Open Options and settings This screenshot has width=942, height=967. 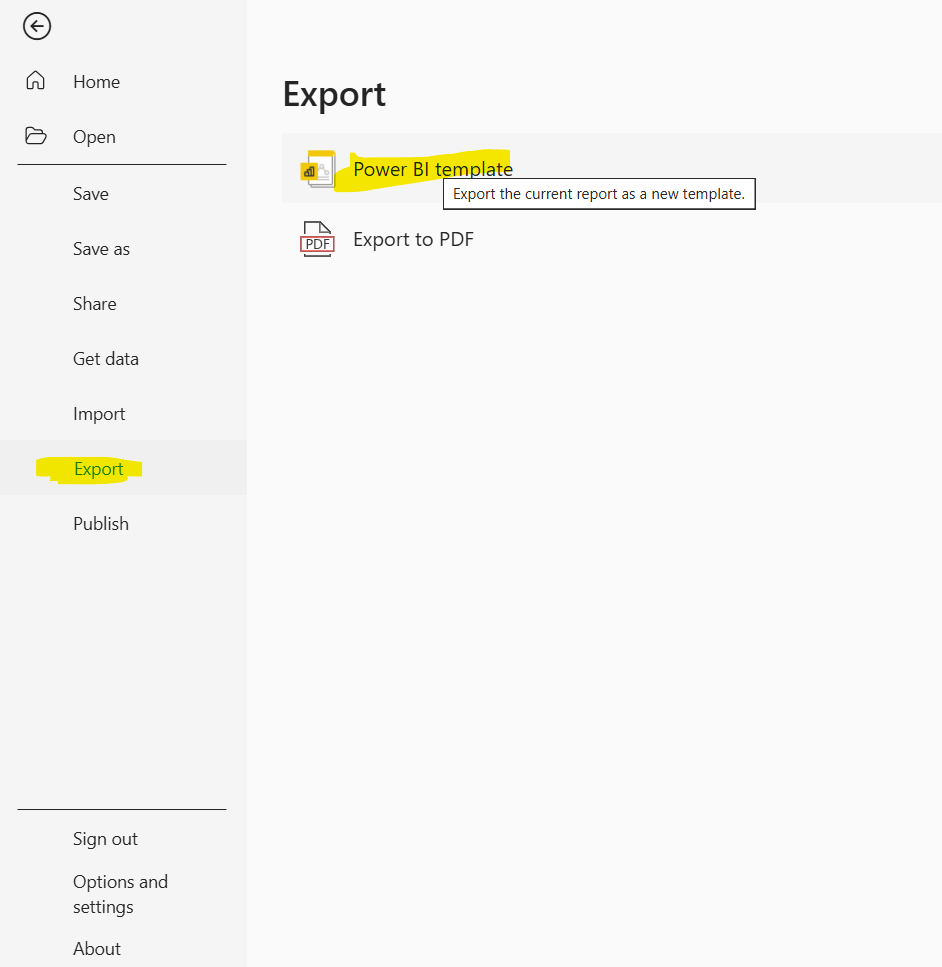point(120,894)
